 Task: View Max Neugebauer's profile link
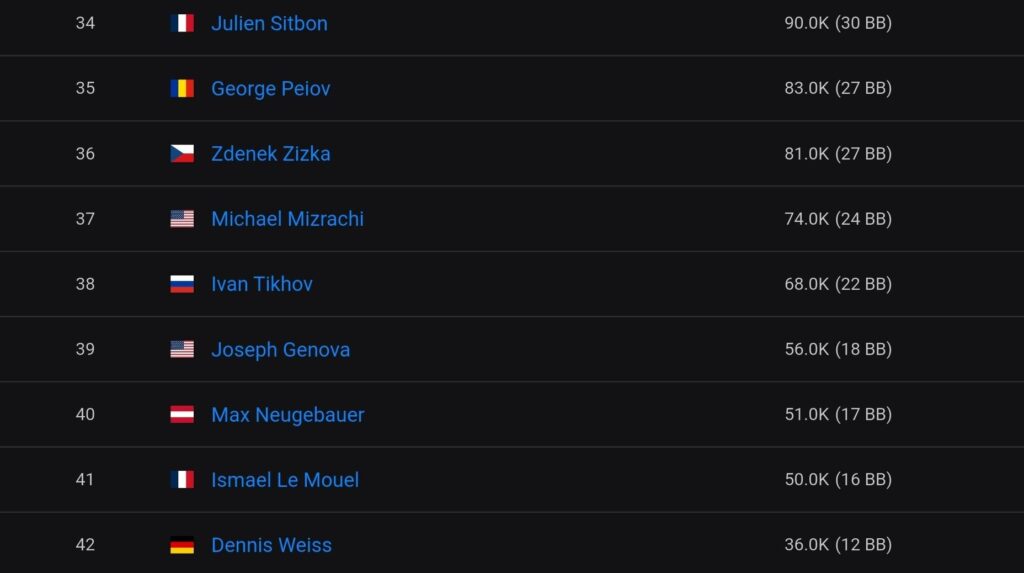[287, 415]
